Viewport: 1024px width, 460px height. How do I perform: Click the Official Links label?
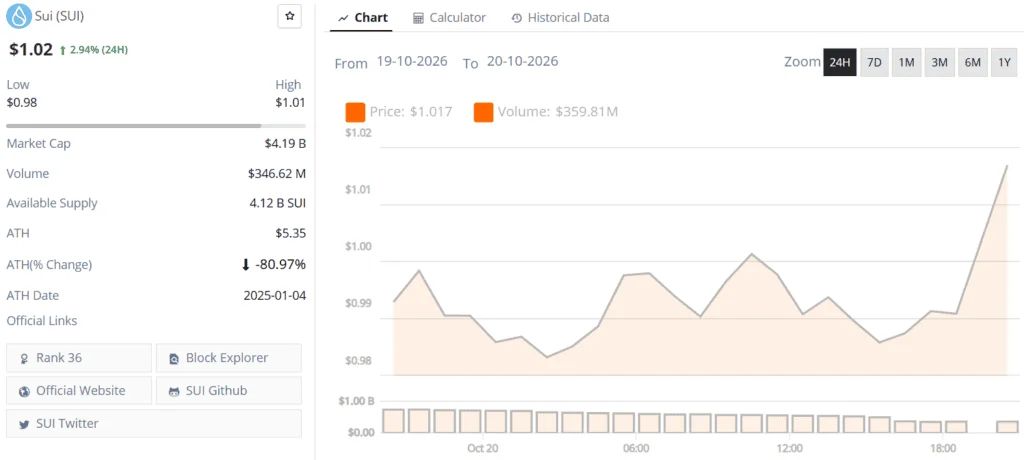click(x=42, y=321)
